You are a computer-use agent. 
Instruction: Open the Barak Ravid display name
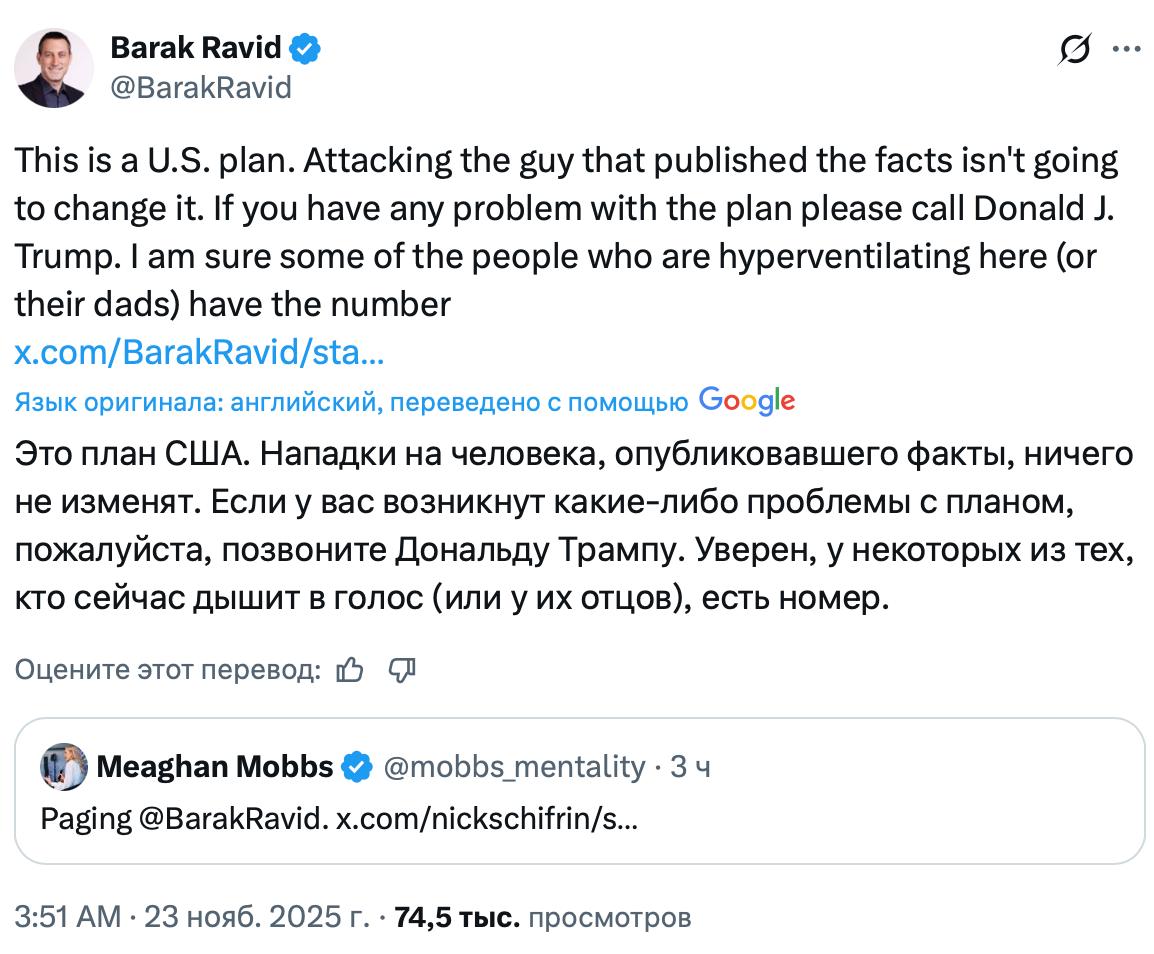click(196, 47)
